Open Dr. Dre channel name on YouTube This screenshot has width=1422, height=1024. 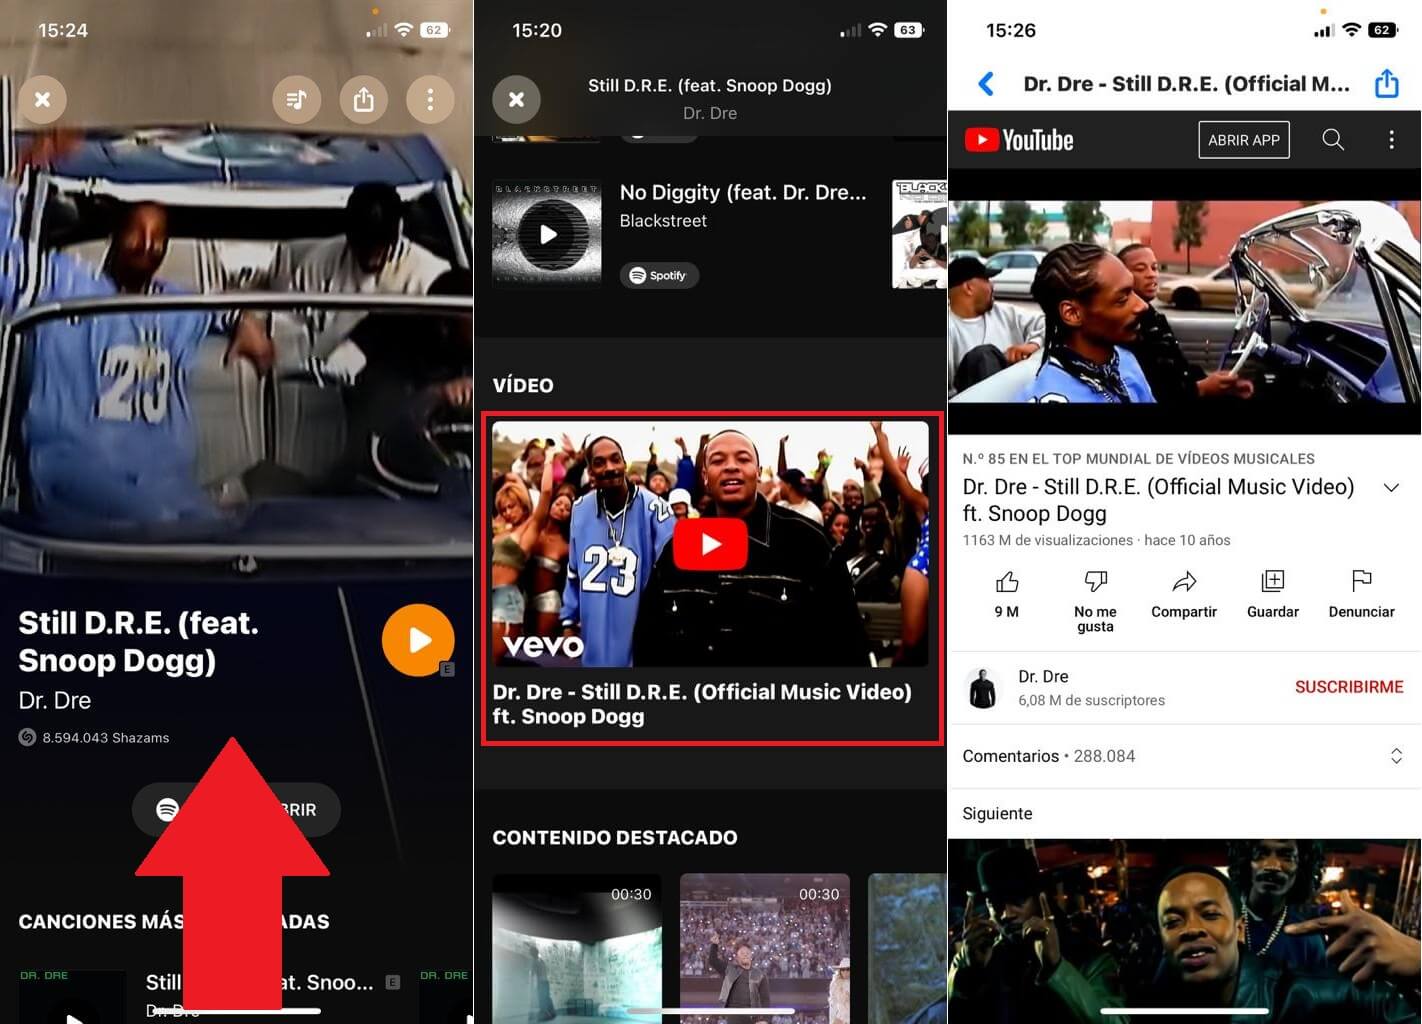pos(1043,676)
